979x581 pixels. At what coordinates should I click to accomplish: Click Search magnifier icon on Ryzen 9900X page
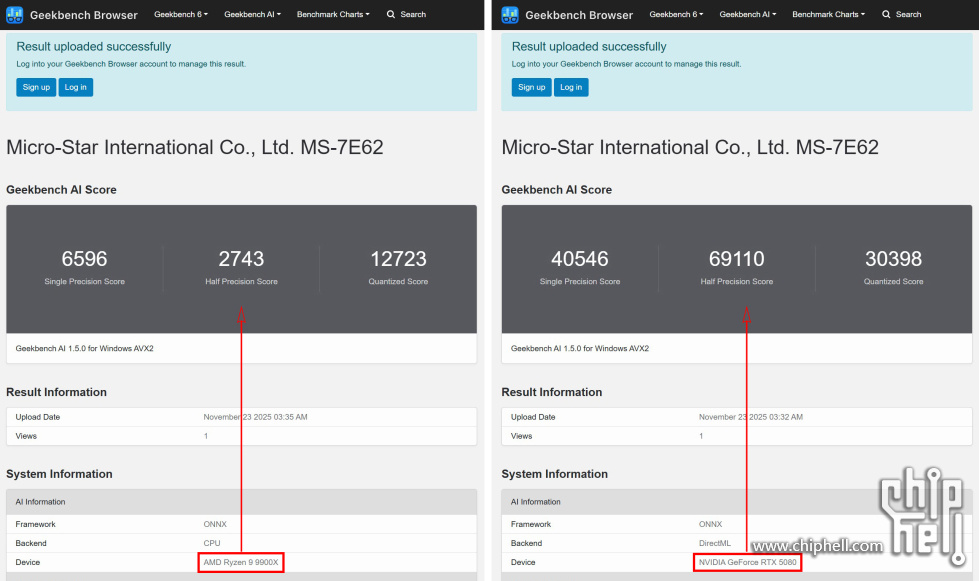click(391, 15)
